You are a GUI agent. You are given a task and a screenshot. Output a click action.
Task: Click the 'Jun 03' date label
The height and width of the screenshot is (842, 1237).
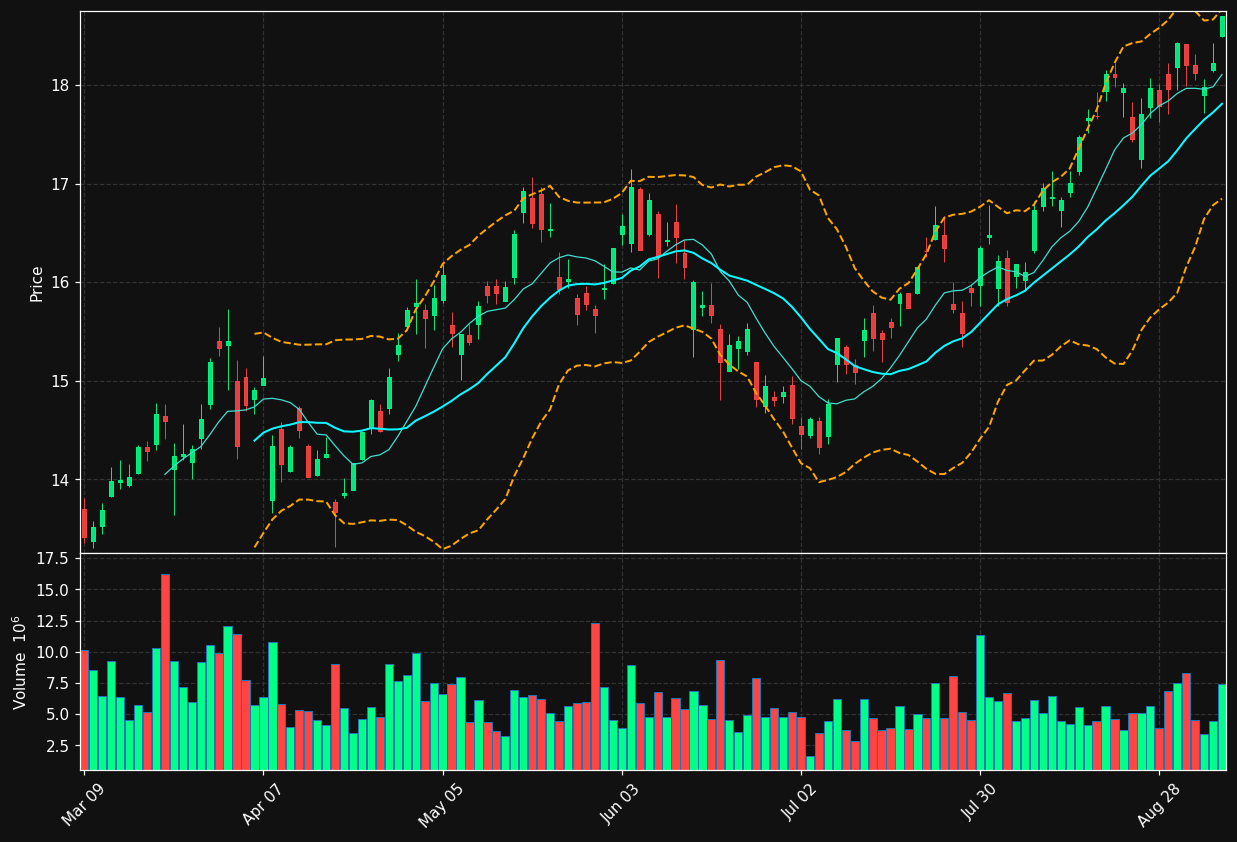click(619, 804)
